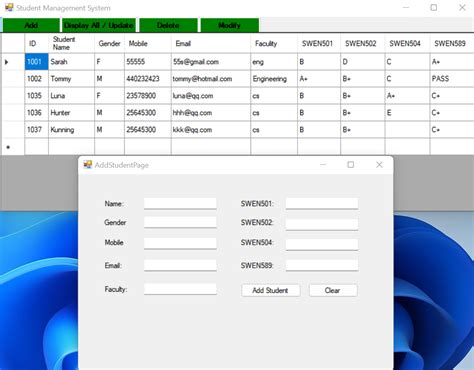Image resolution: width=474 pixels, height=370 pixels.
Task: Click email cell kkk@qq.com
Action: click(x=211, y=130)
